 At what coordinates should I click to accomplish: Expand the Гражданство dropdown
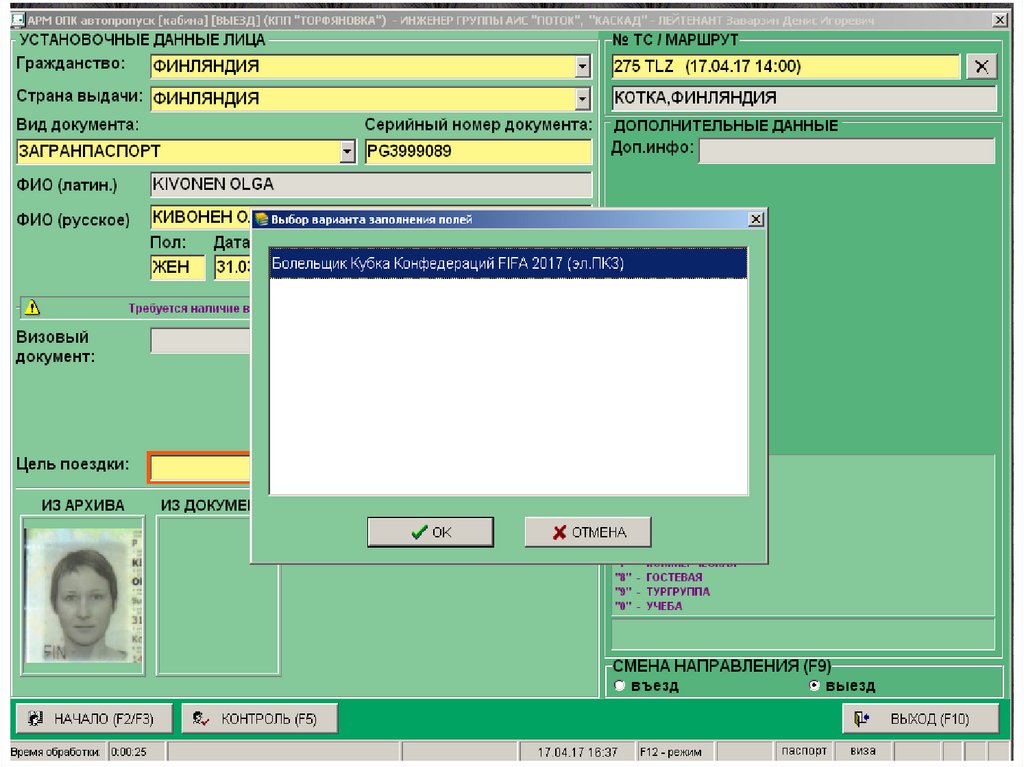tap(583, 67)
